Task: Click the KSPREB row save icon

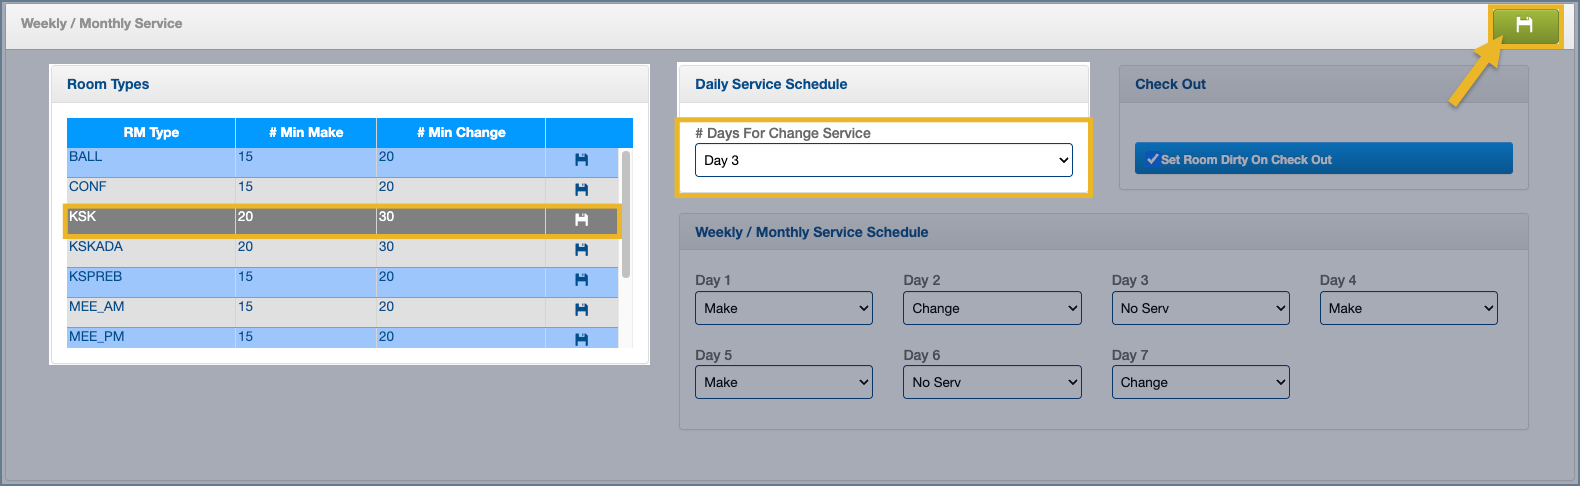Action: (581, 280)
